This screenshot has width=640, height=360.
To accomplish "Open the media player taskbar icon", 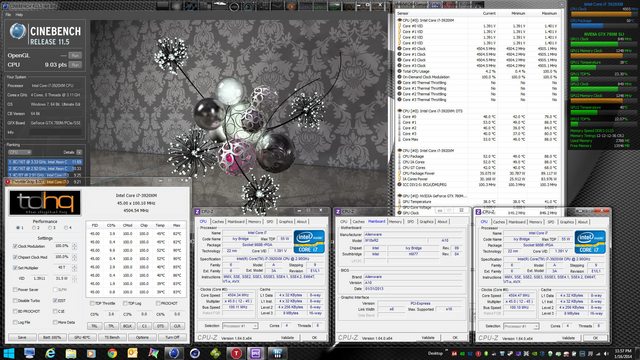I will [x=91, y=353].
